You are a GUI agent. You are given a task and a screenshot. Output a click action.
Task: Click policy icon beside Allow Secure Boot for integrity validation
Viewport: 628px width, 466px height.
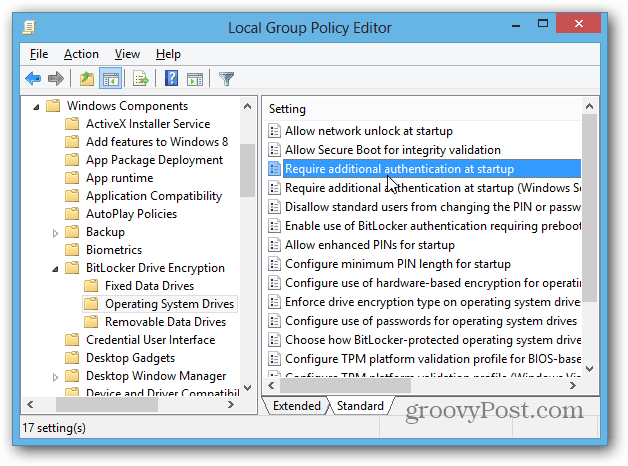pos(274,150)
